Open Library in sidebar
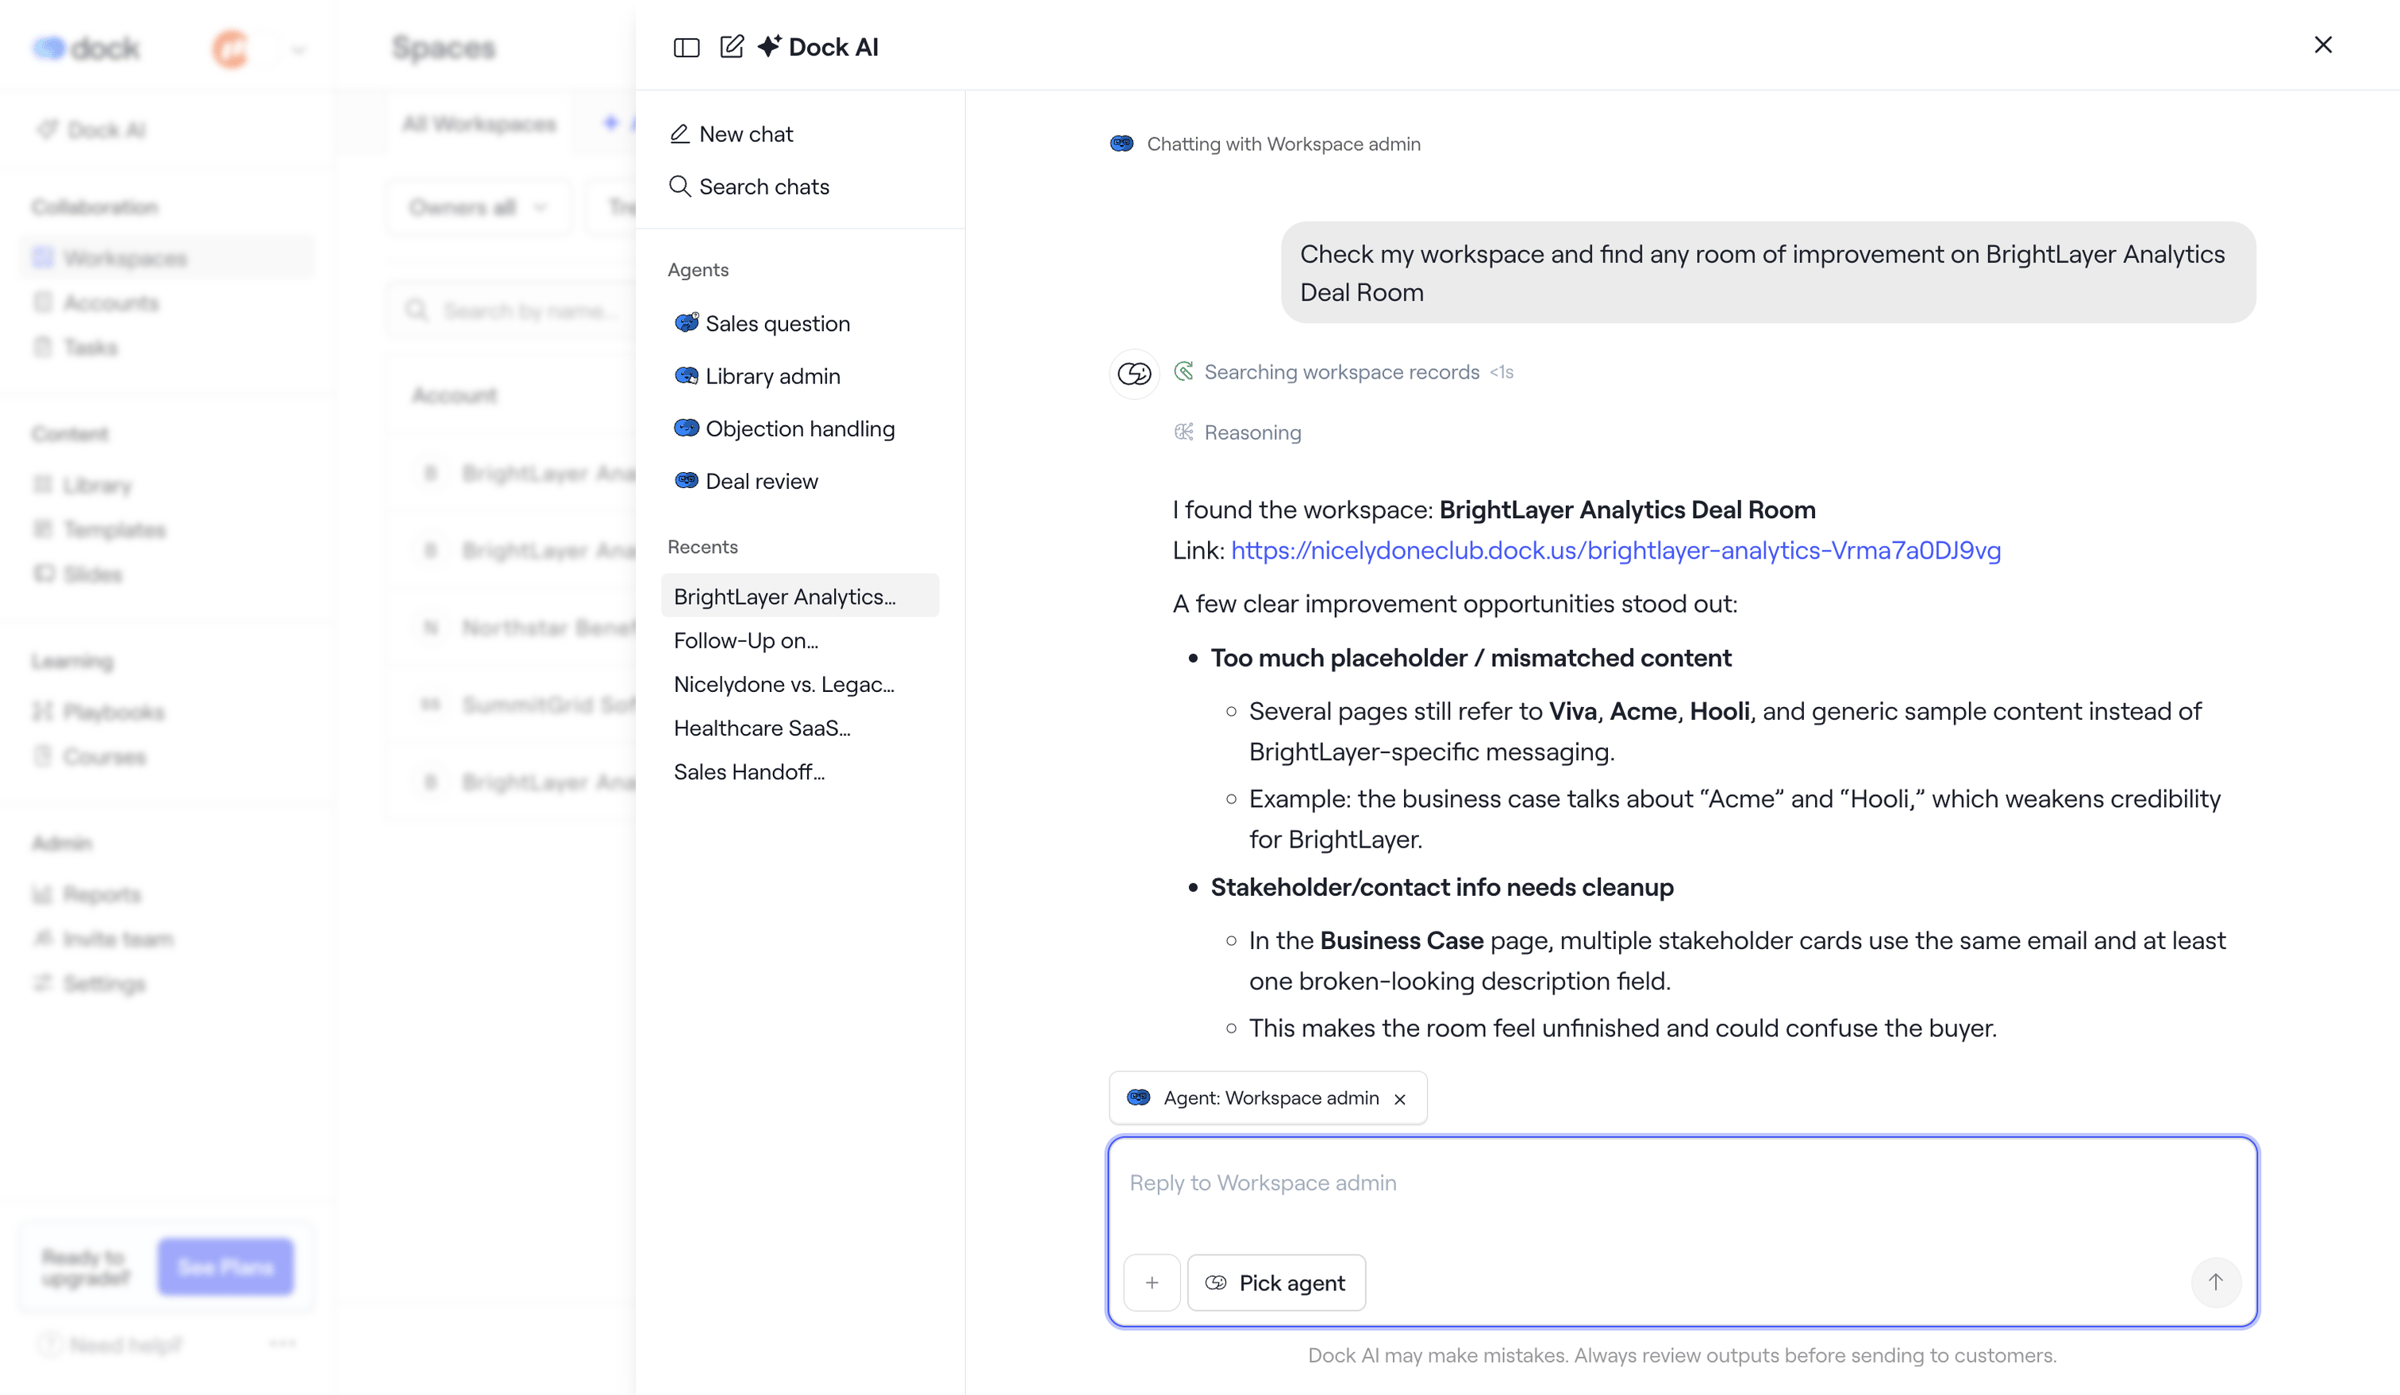The height and width of the screenshot is (1395, 2400). 83,485
